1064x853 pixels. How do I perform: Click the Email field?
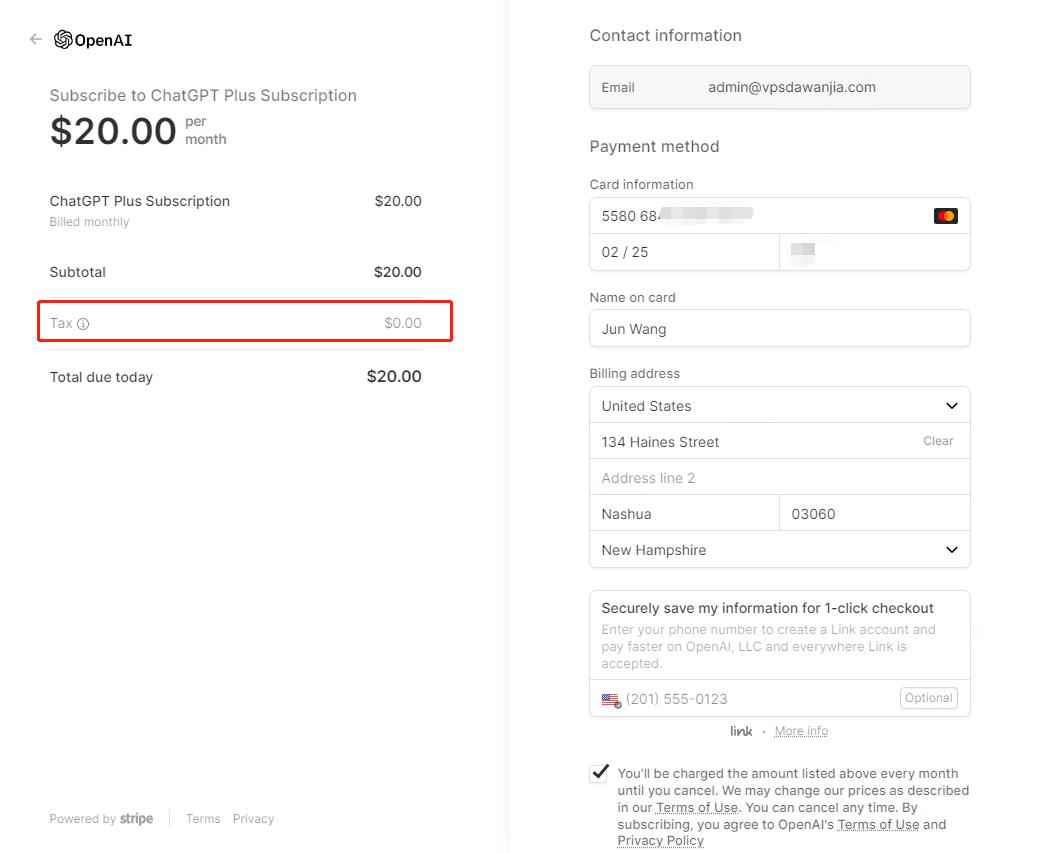click(780, 87)
